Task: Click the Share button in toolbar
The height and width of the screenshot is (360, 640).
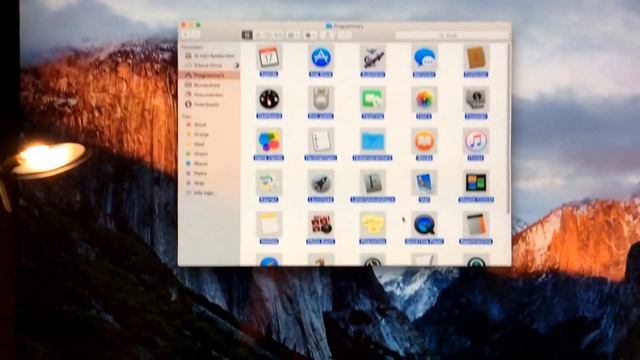Action: (x=328, y=35)
